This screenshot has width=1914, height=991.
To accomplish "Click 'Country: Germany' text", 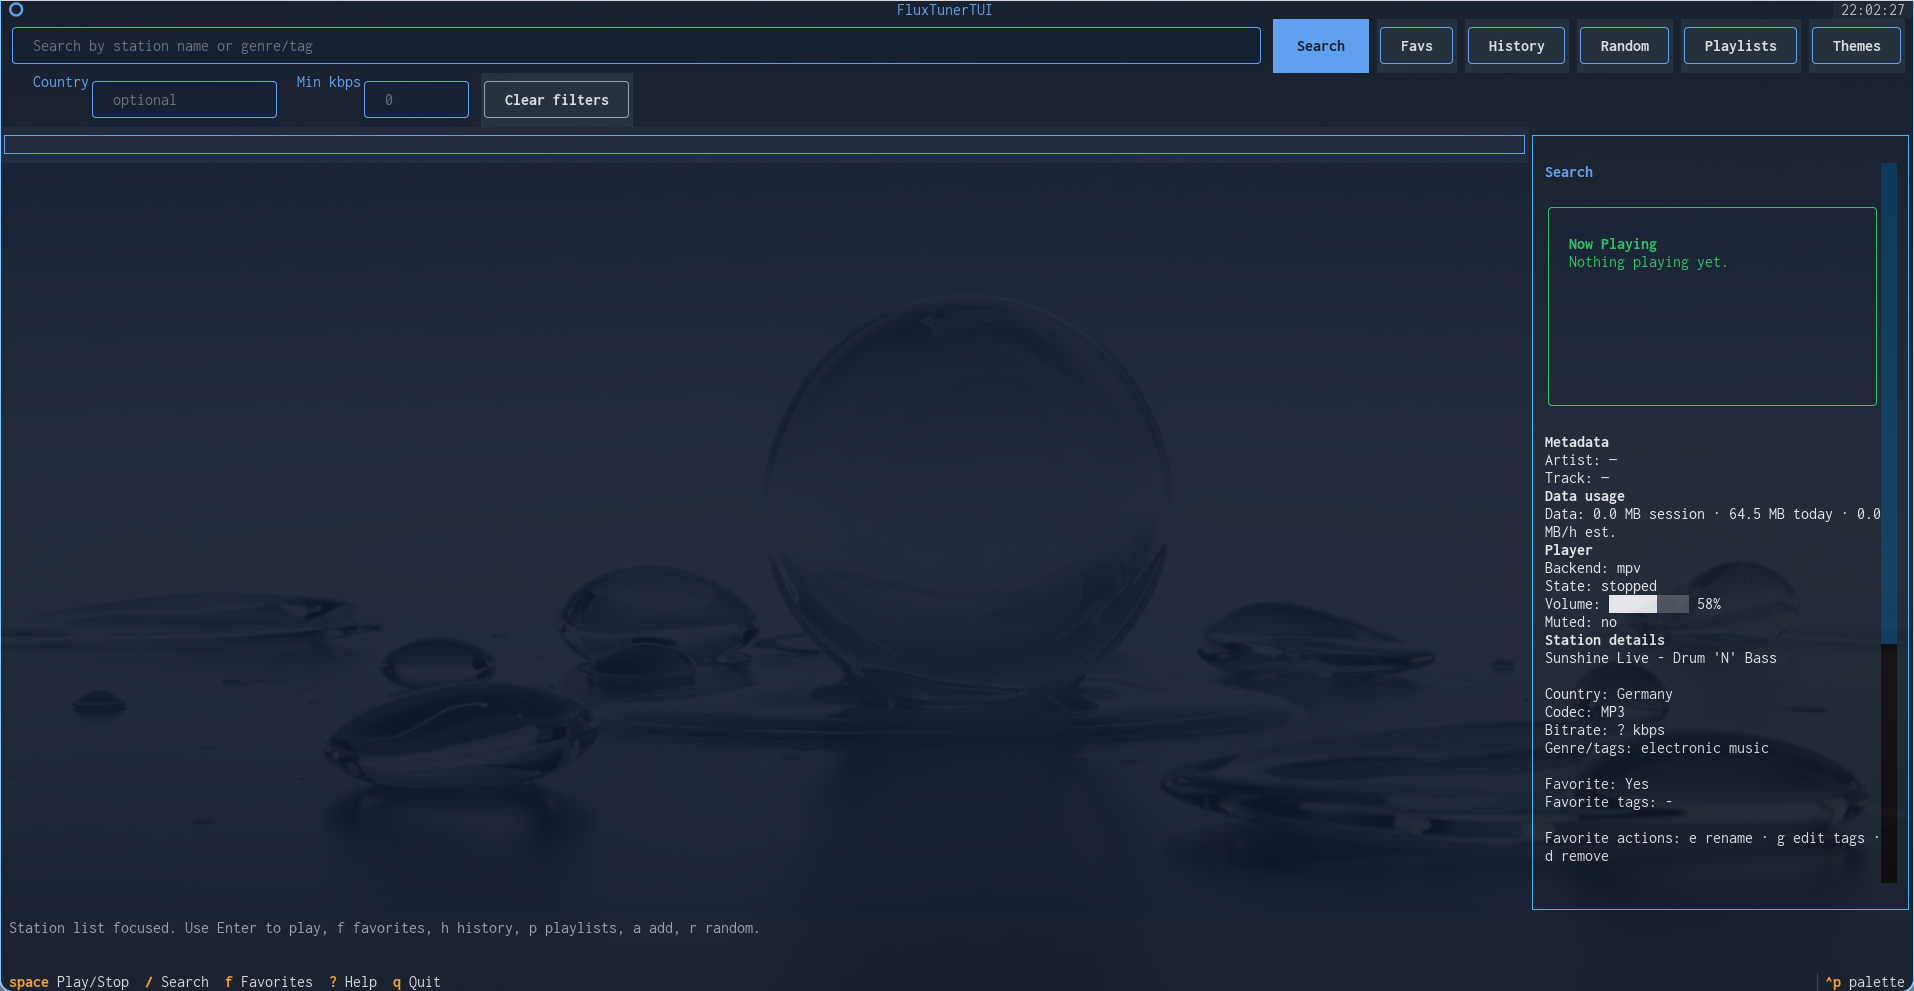I will click(1608, 694).
